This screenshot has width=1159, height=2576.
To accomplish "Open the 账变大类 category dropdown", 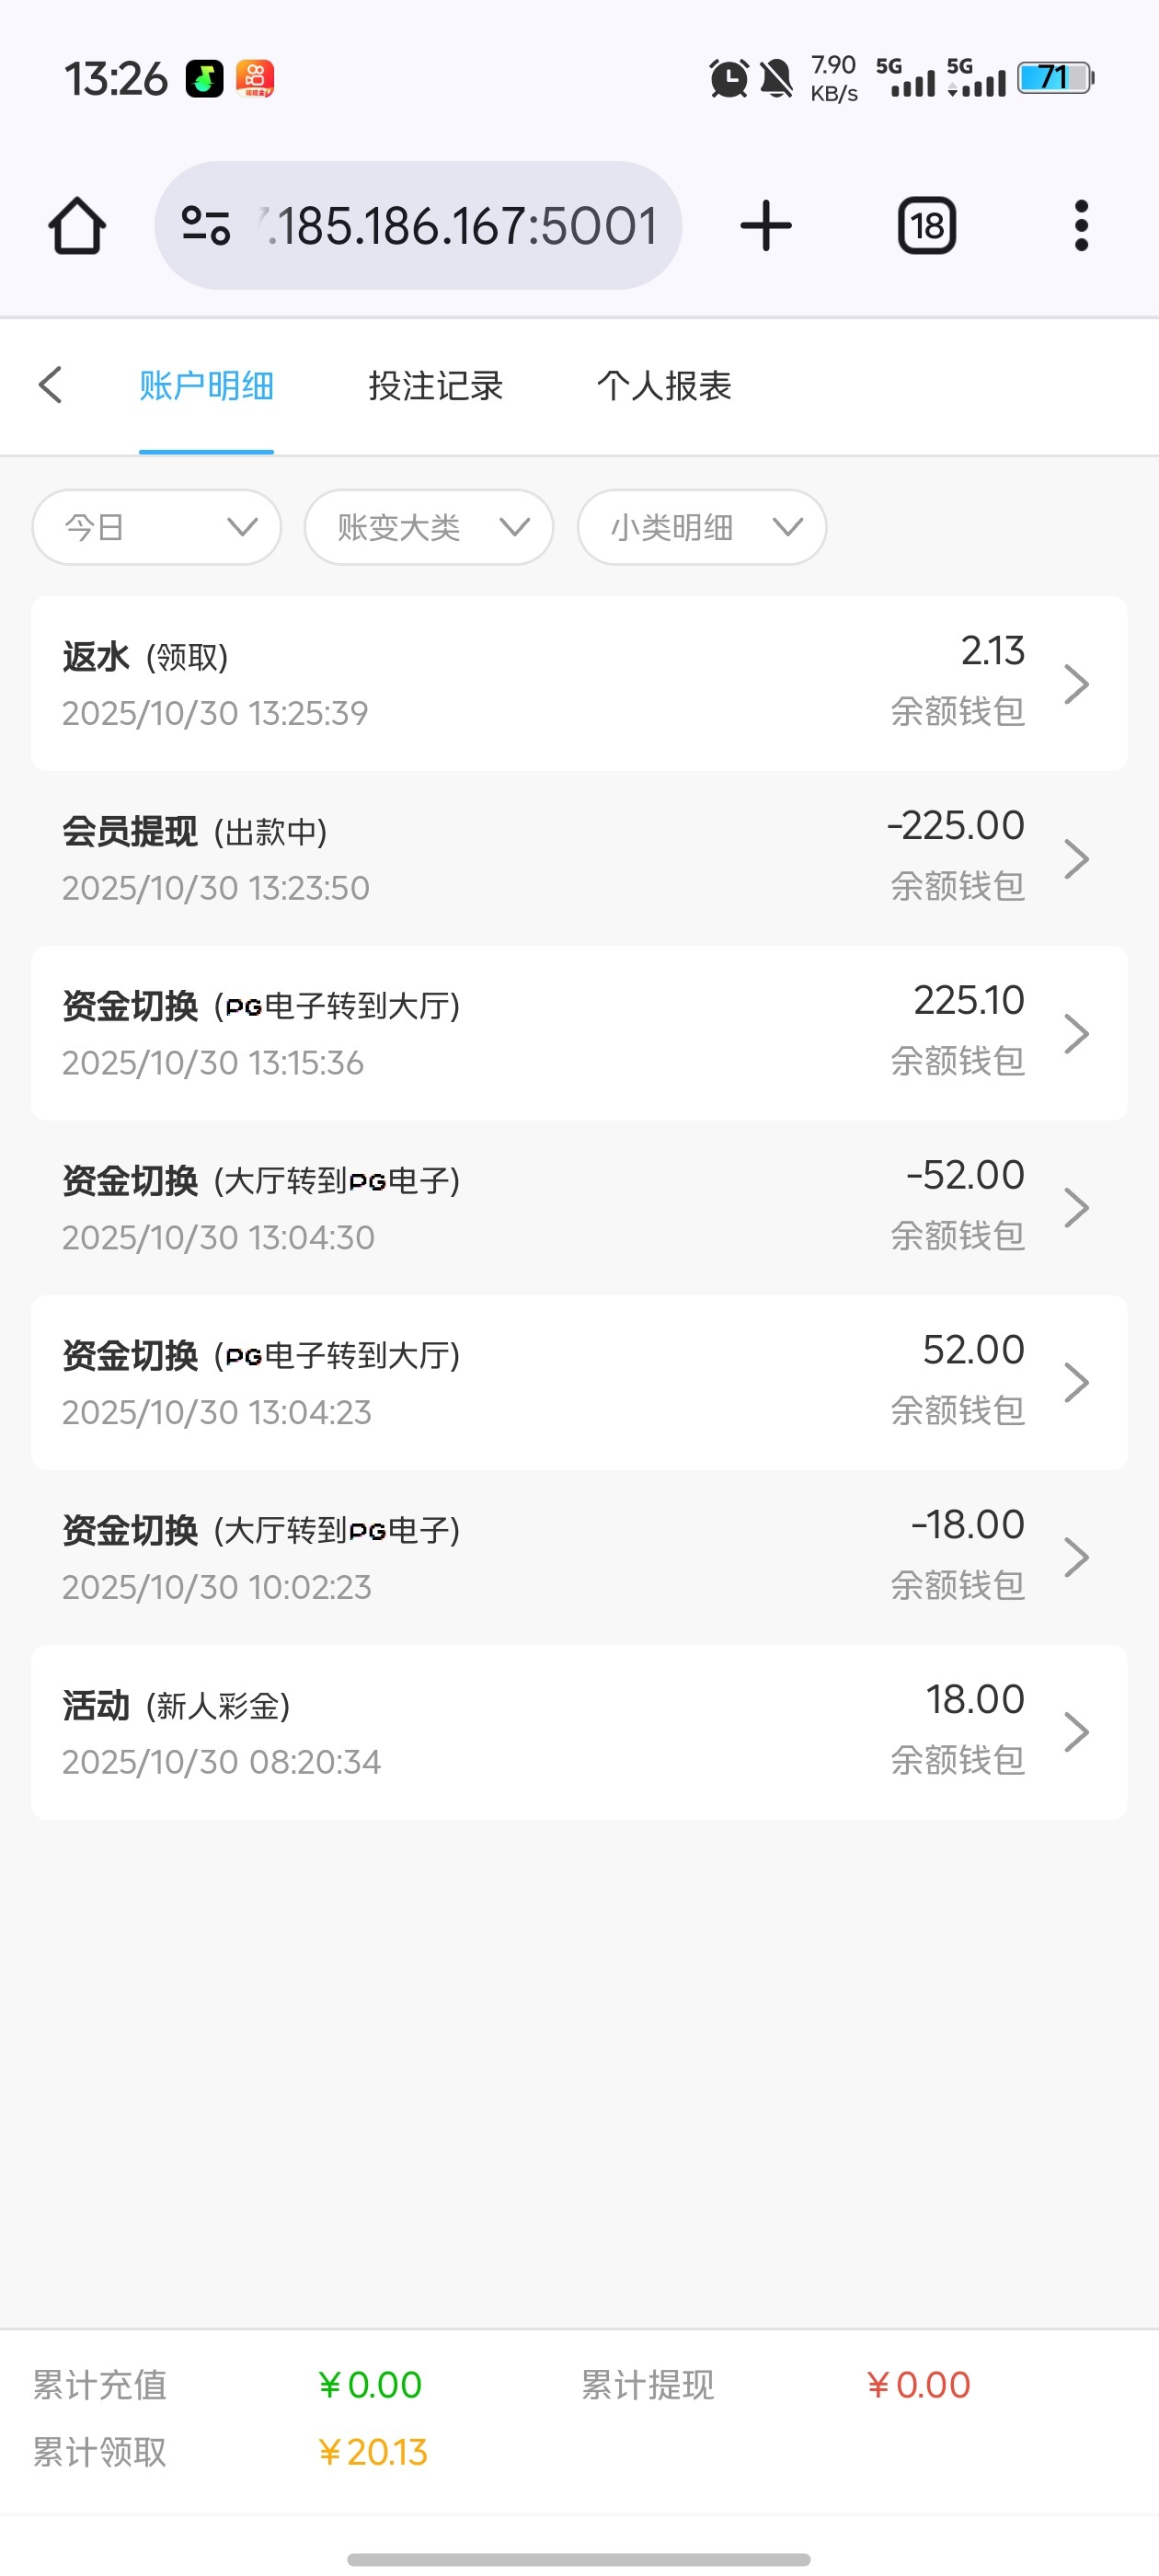I will pyautogui.click(x=429, y=527).
